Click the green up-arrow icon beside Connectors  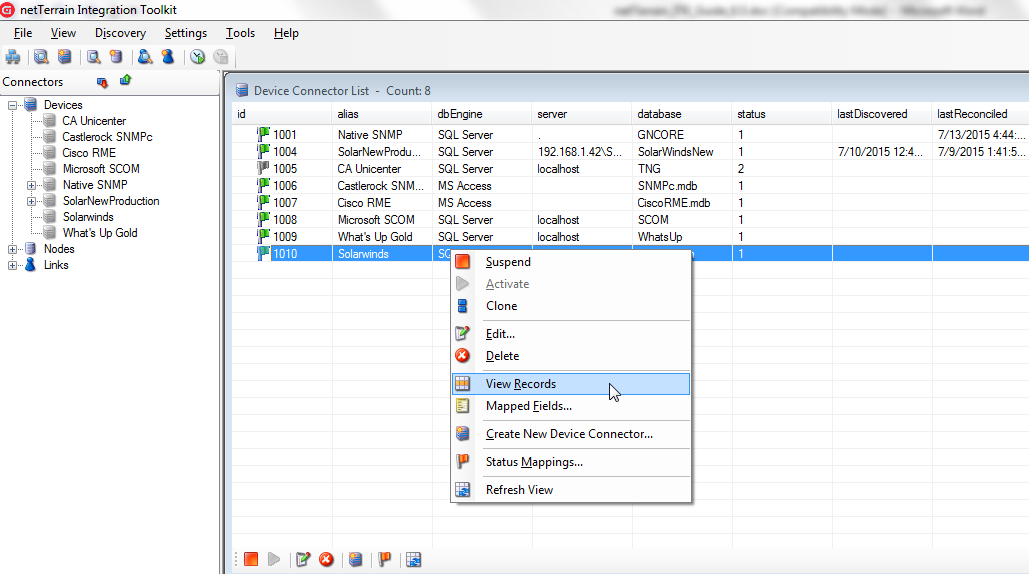(x=126, y=81)
